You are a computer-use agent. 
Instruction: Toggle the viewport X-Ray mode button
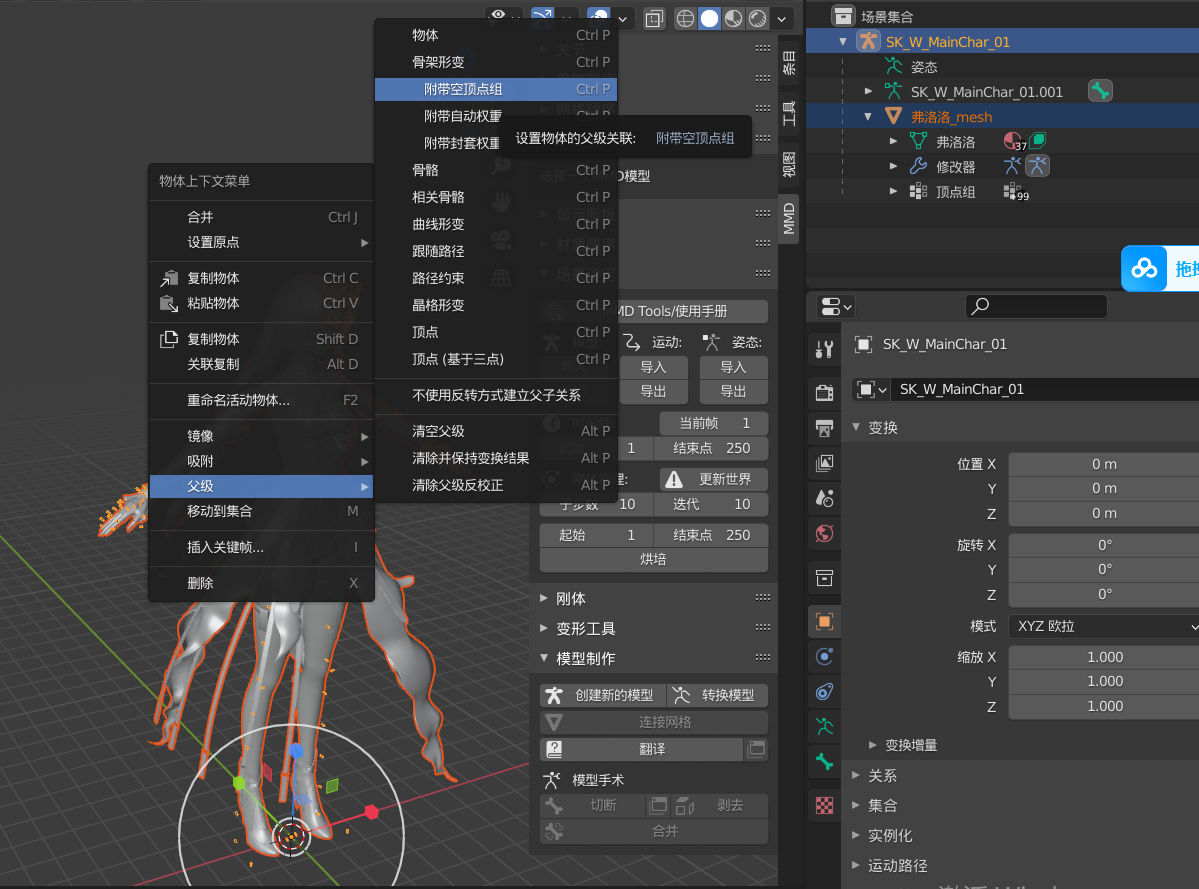pyautogui.click(x=654, y=18)
